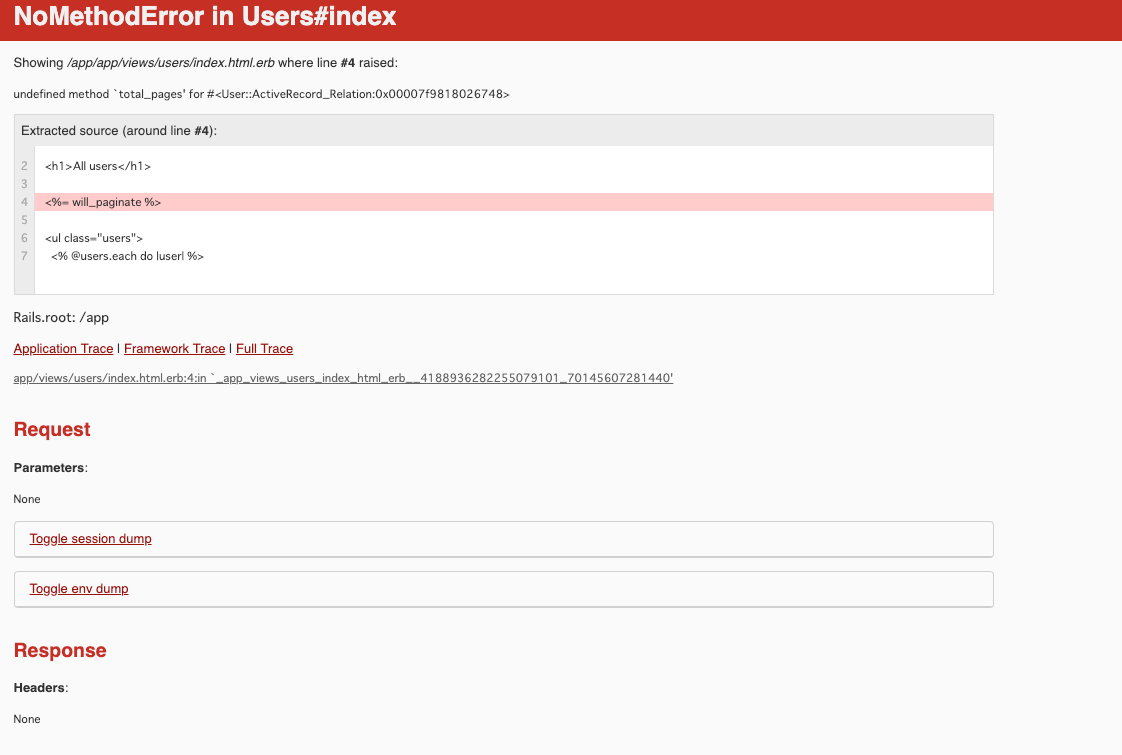Expand Toggle session dump
The height and width of the screenshot is (755, 1122).
pyautogui.click(x=90, y=539)
